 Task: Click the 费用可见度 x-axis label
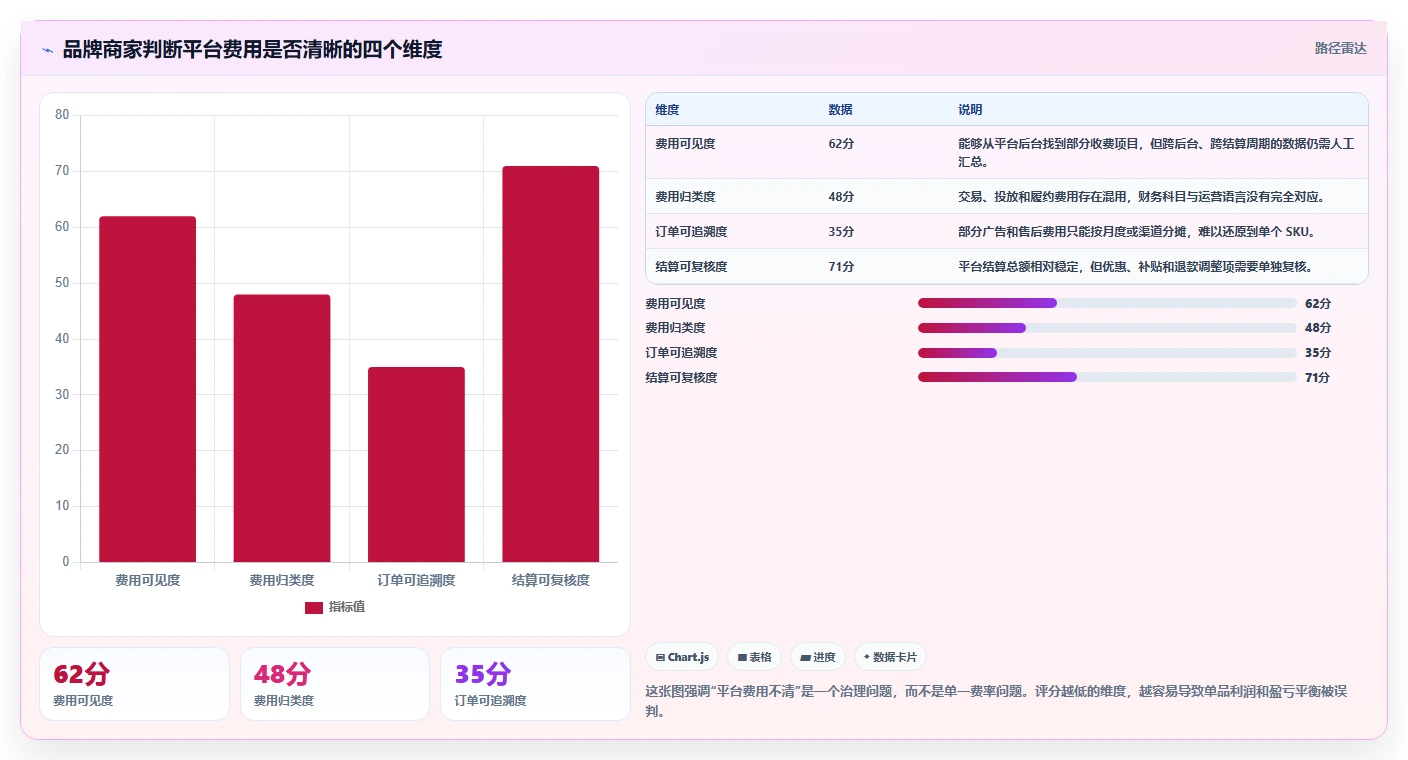148,580
